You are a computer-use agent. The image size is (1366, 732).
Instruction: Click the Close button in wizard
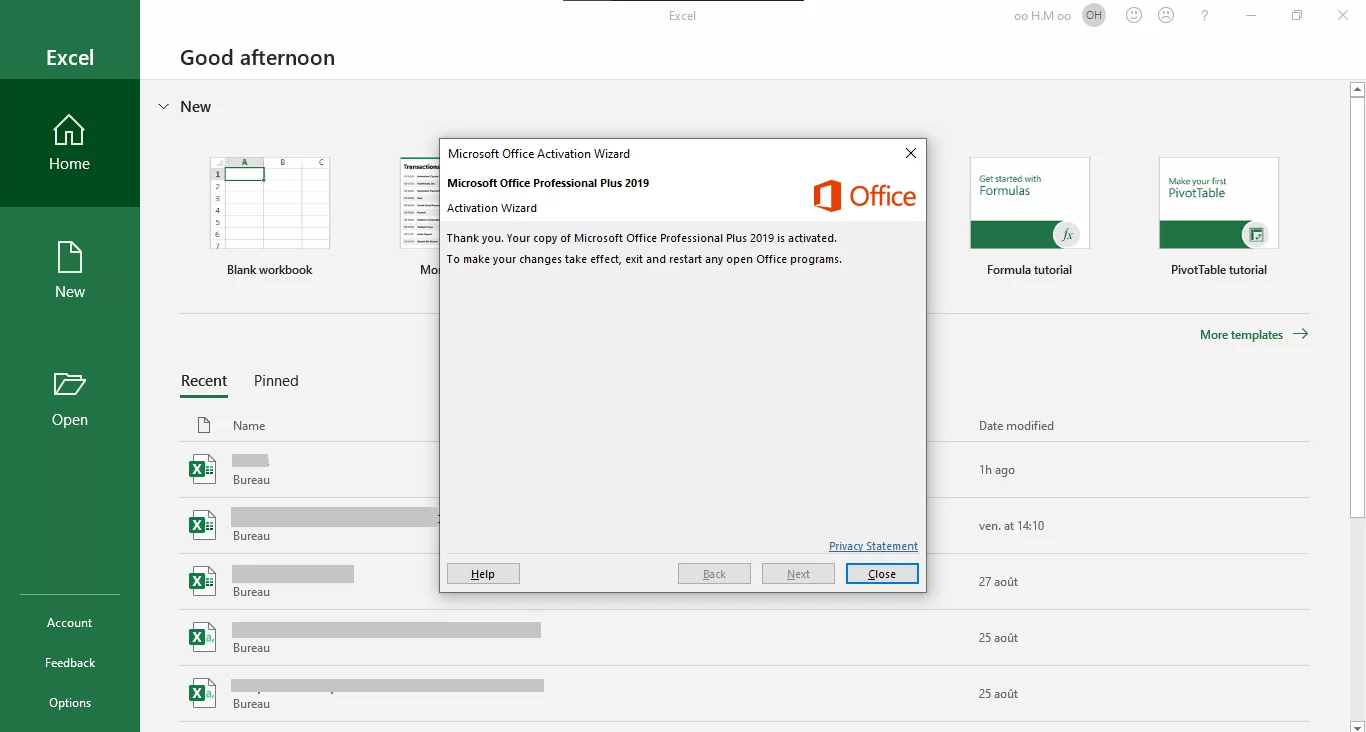point(882,574)
